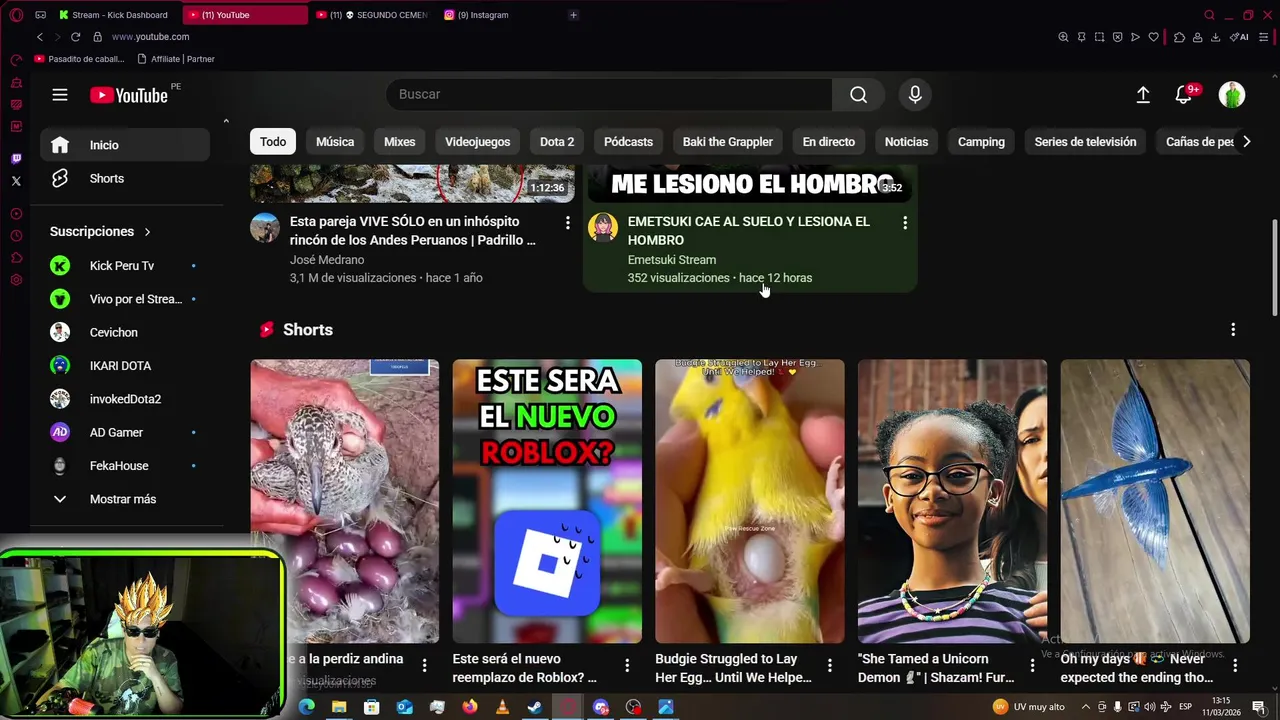Screen dimensions: 1280x720
Task: Open browser downloads icon
Action: (1215, 37)
